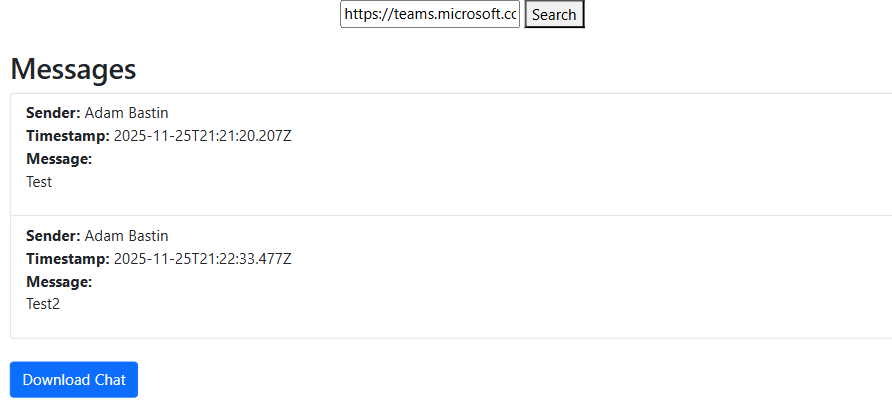The image size is (892, 405).
Task: Click the divider line between the two messages
Action: tap(450, 215)
